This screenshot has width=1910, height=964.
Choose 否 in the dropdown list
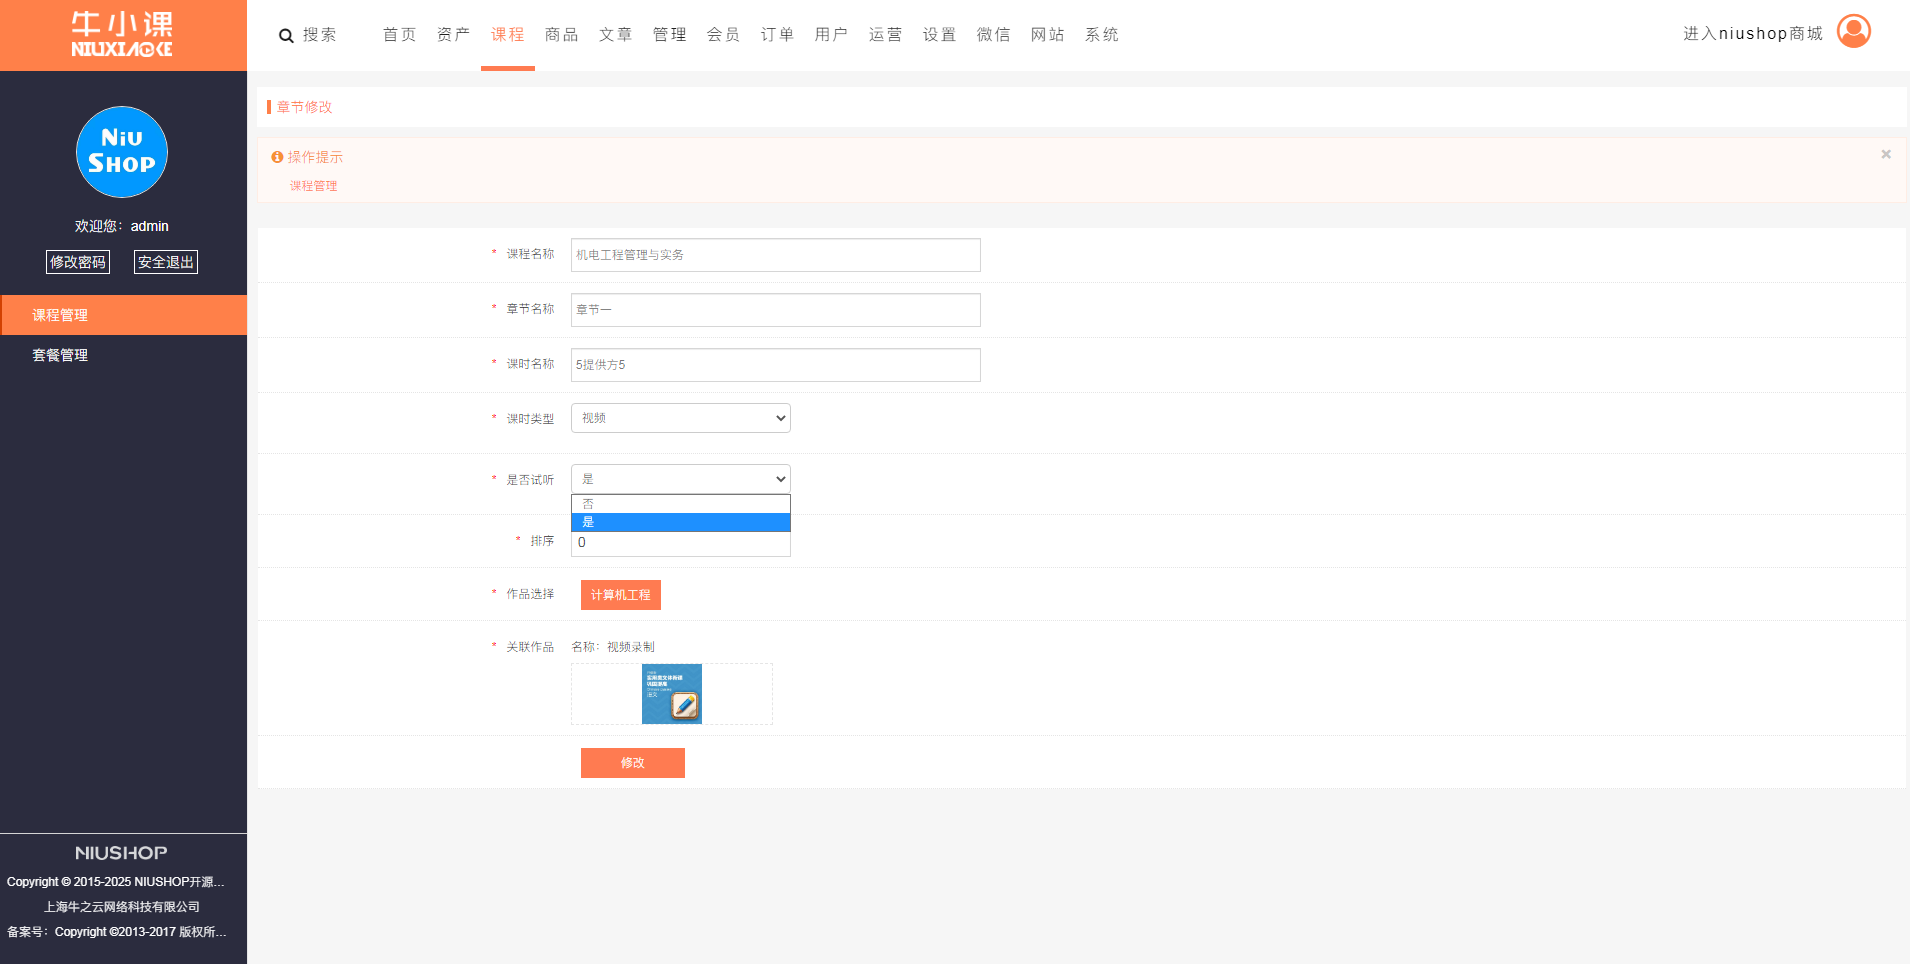coord(680,504)
